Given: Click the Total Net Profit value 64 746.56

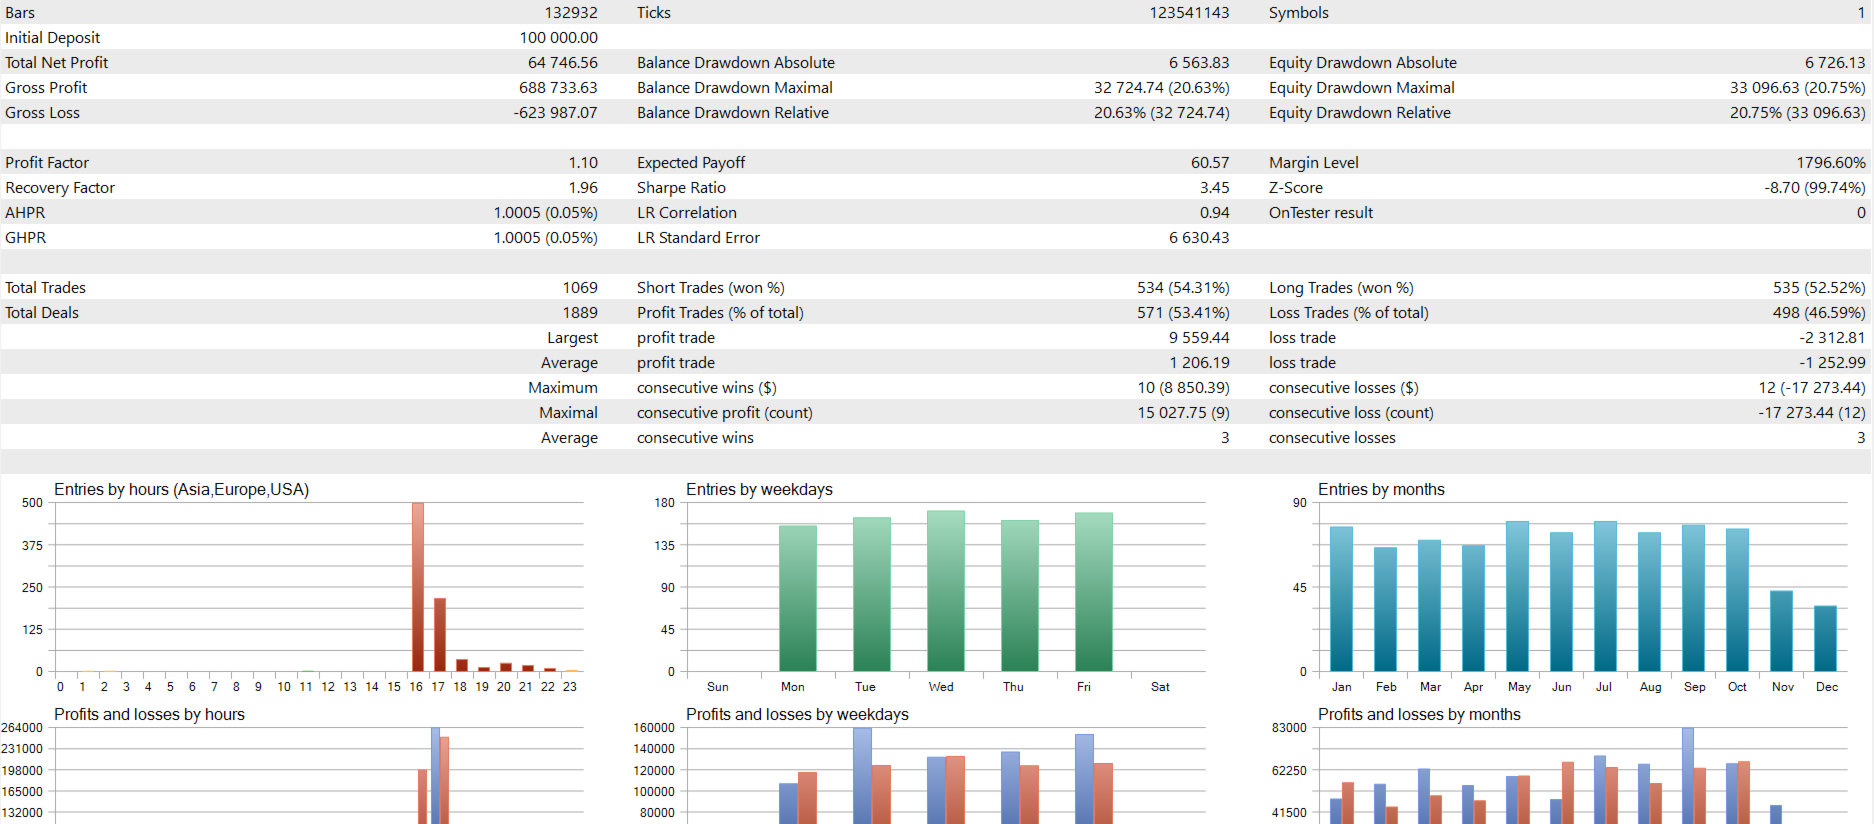Looking at the screenshot, I should tap(563, 62).
